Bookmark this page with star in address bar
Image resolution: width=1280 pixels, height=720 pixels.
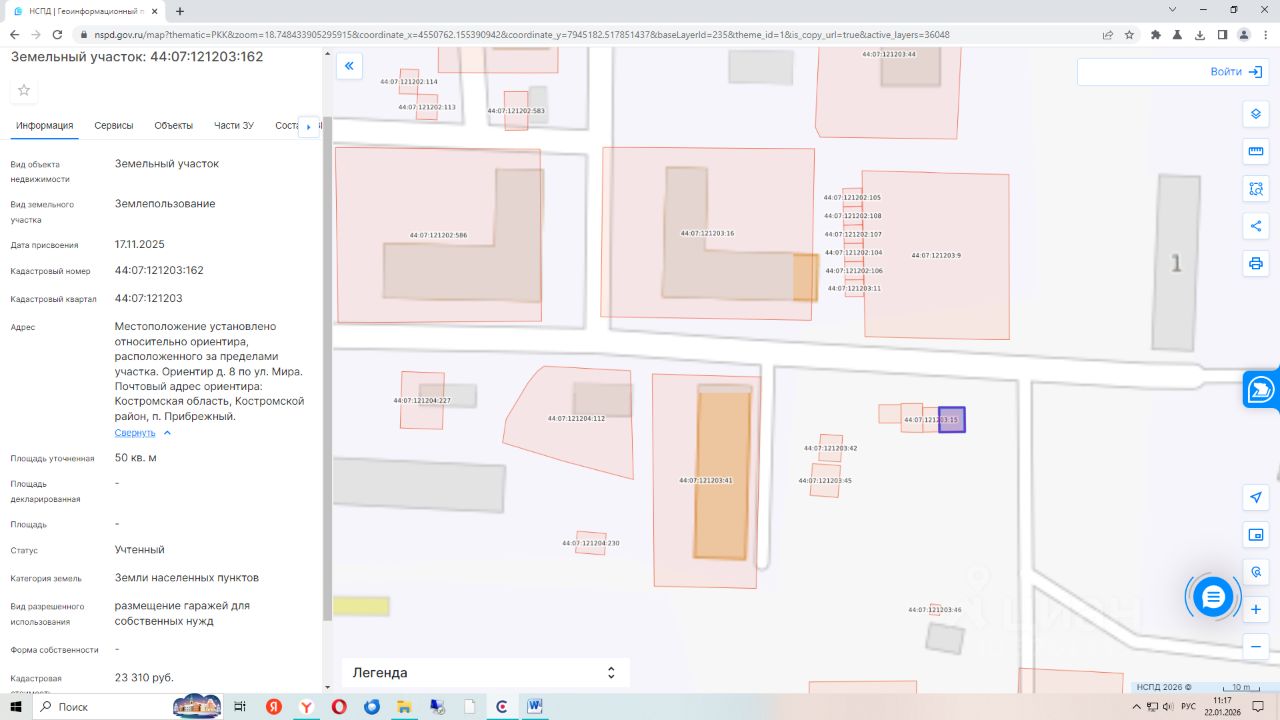[x=1129, y=34]
